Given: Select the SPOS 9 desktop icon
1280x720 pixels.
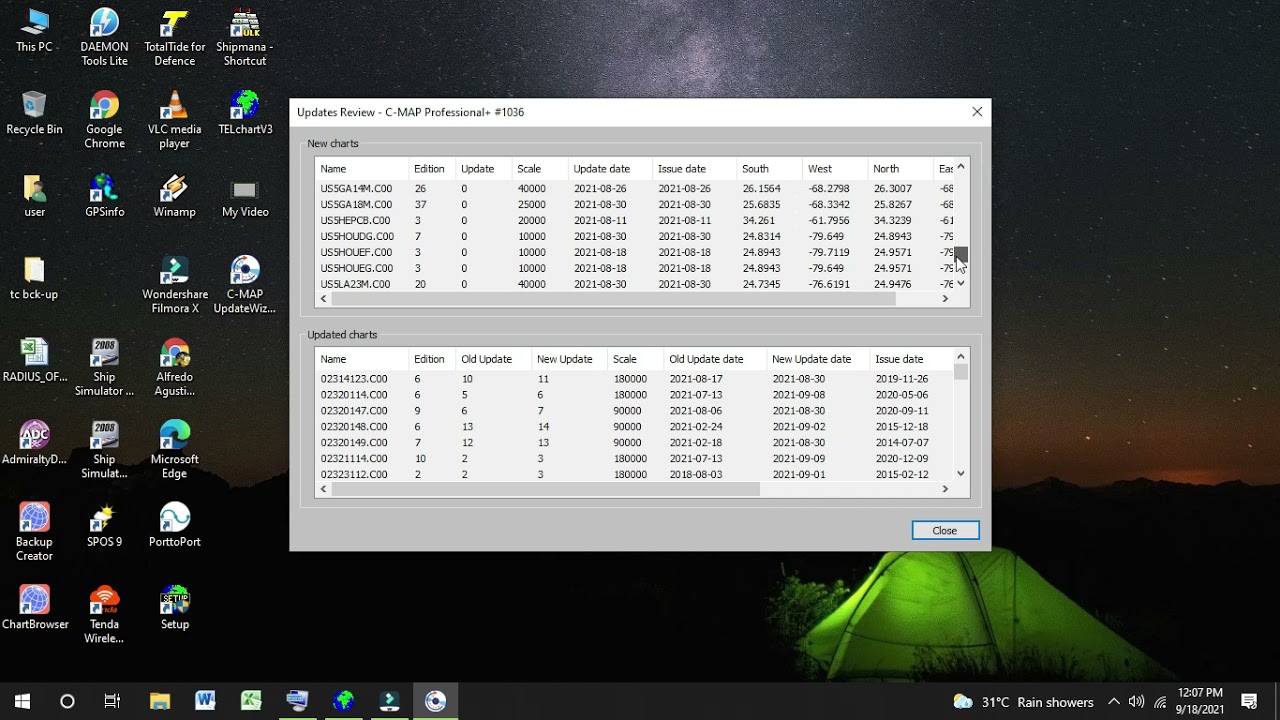Looking at the screenshot, I should (104, 526).
